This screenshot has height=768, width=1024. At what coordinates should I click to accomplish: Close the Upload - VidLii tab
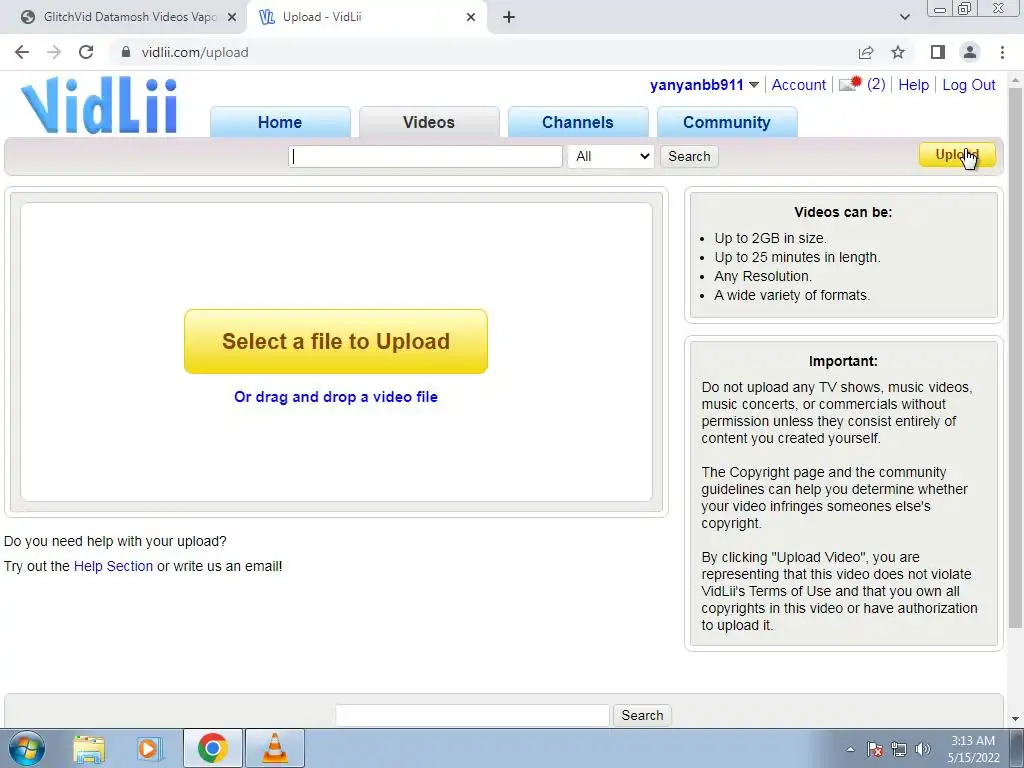[471, 17]
